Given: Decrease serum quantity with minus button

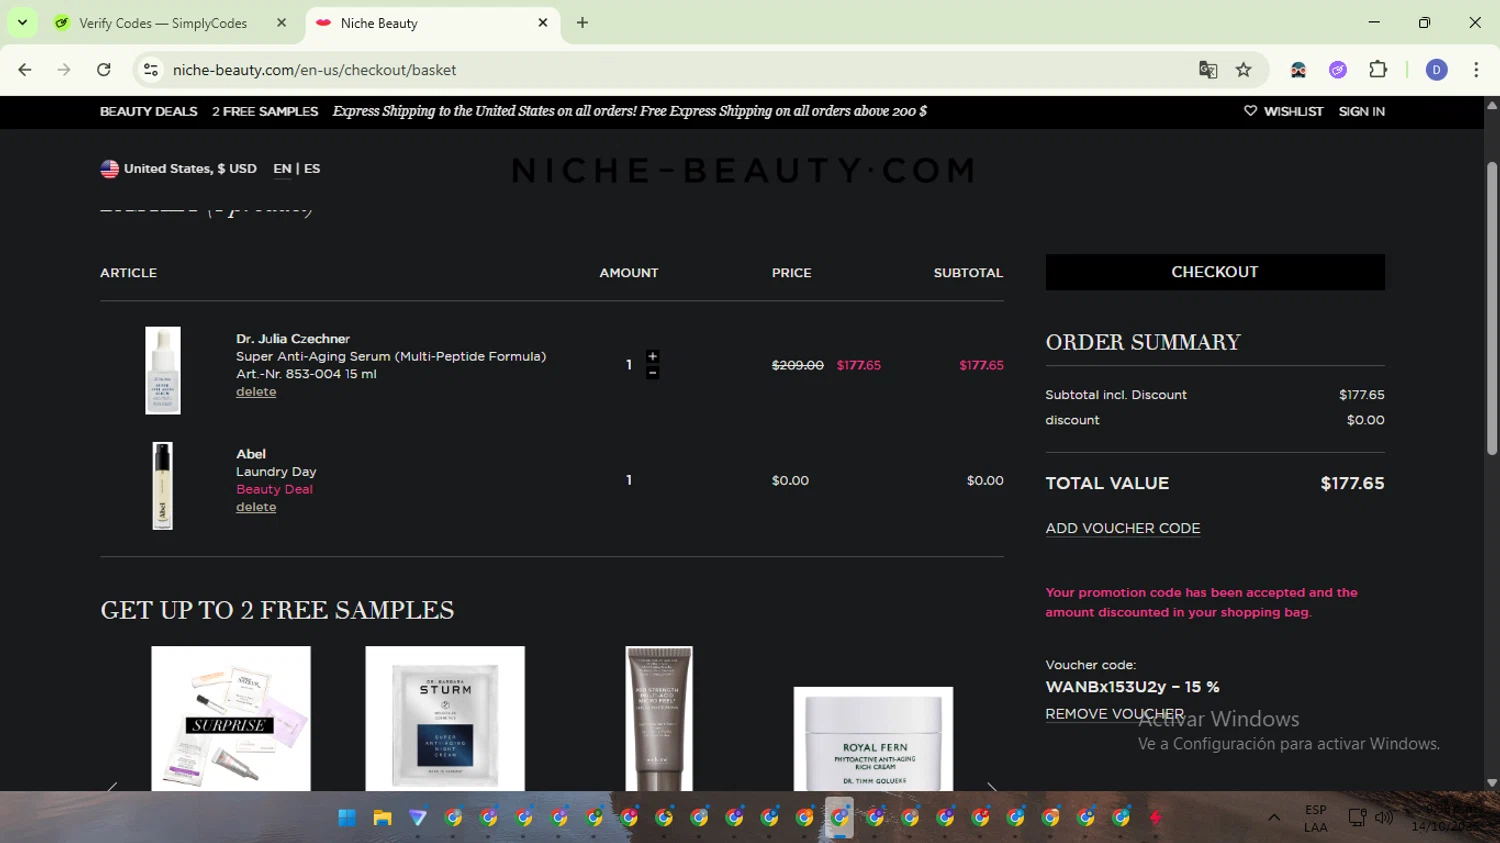Looking at the screenshot, I should [x=652, y=373].
